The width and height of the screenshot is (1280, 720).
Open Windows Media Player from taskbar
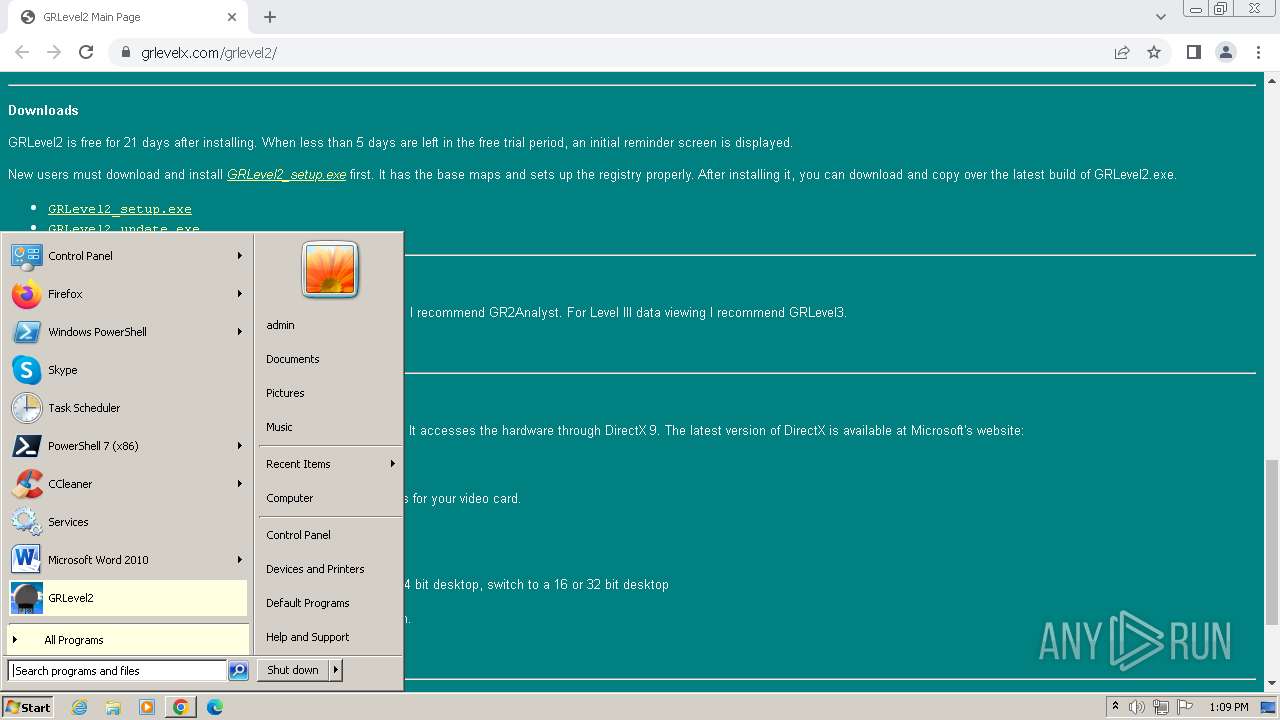(147, 707)
